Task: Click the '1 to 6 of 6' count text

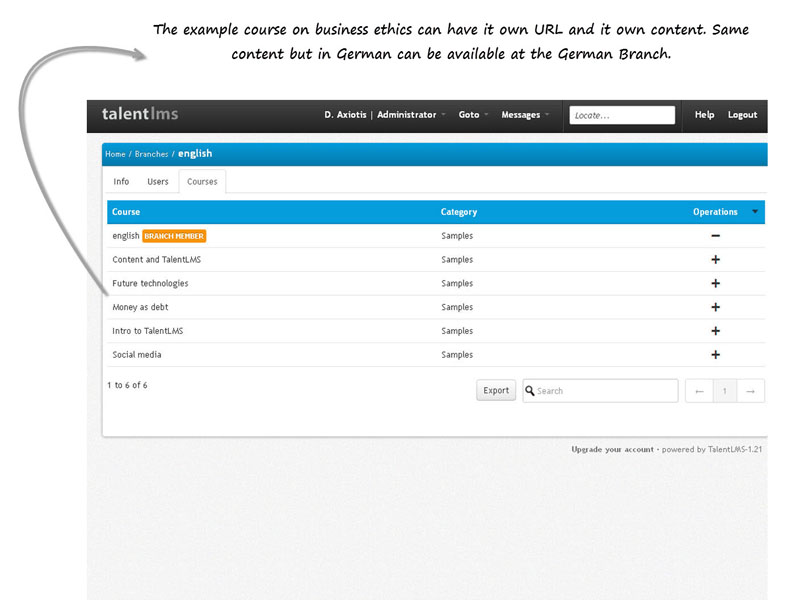Action: (128, 385)
